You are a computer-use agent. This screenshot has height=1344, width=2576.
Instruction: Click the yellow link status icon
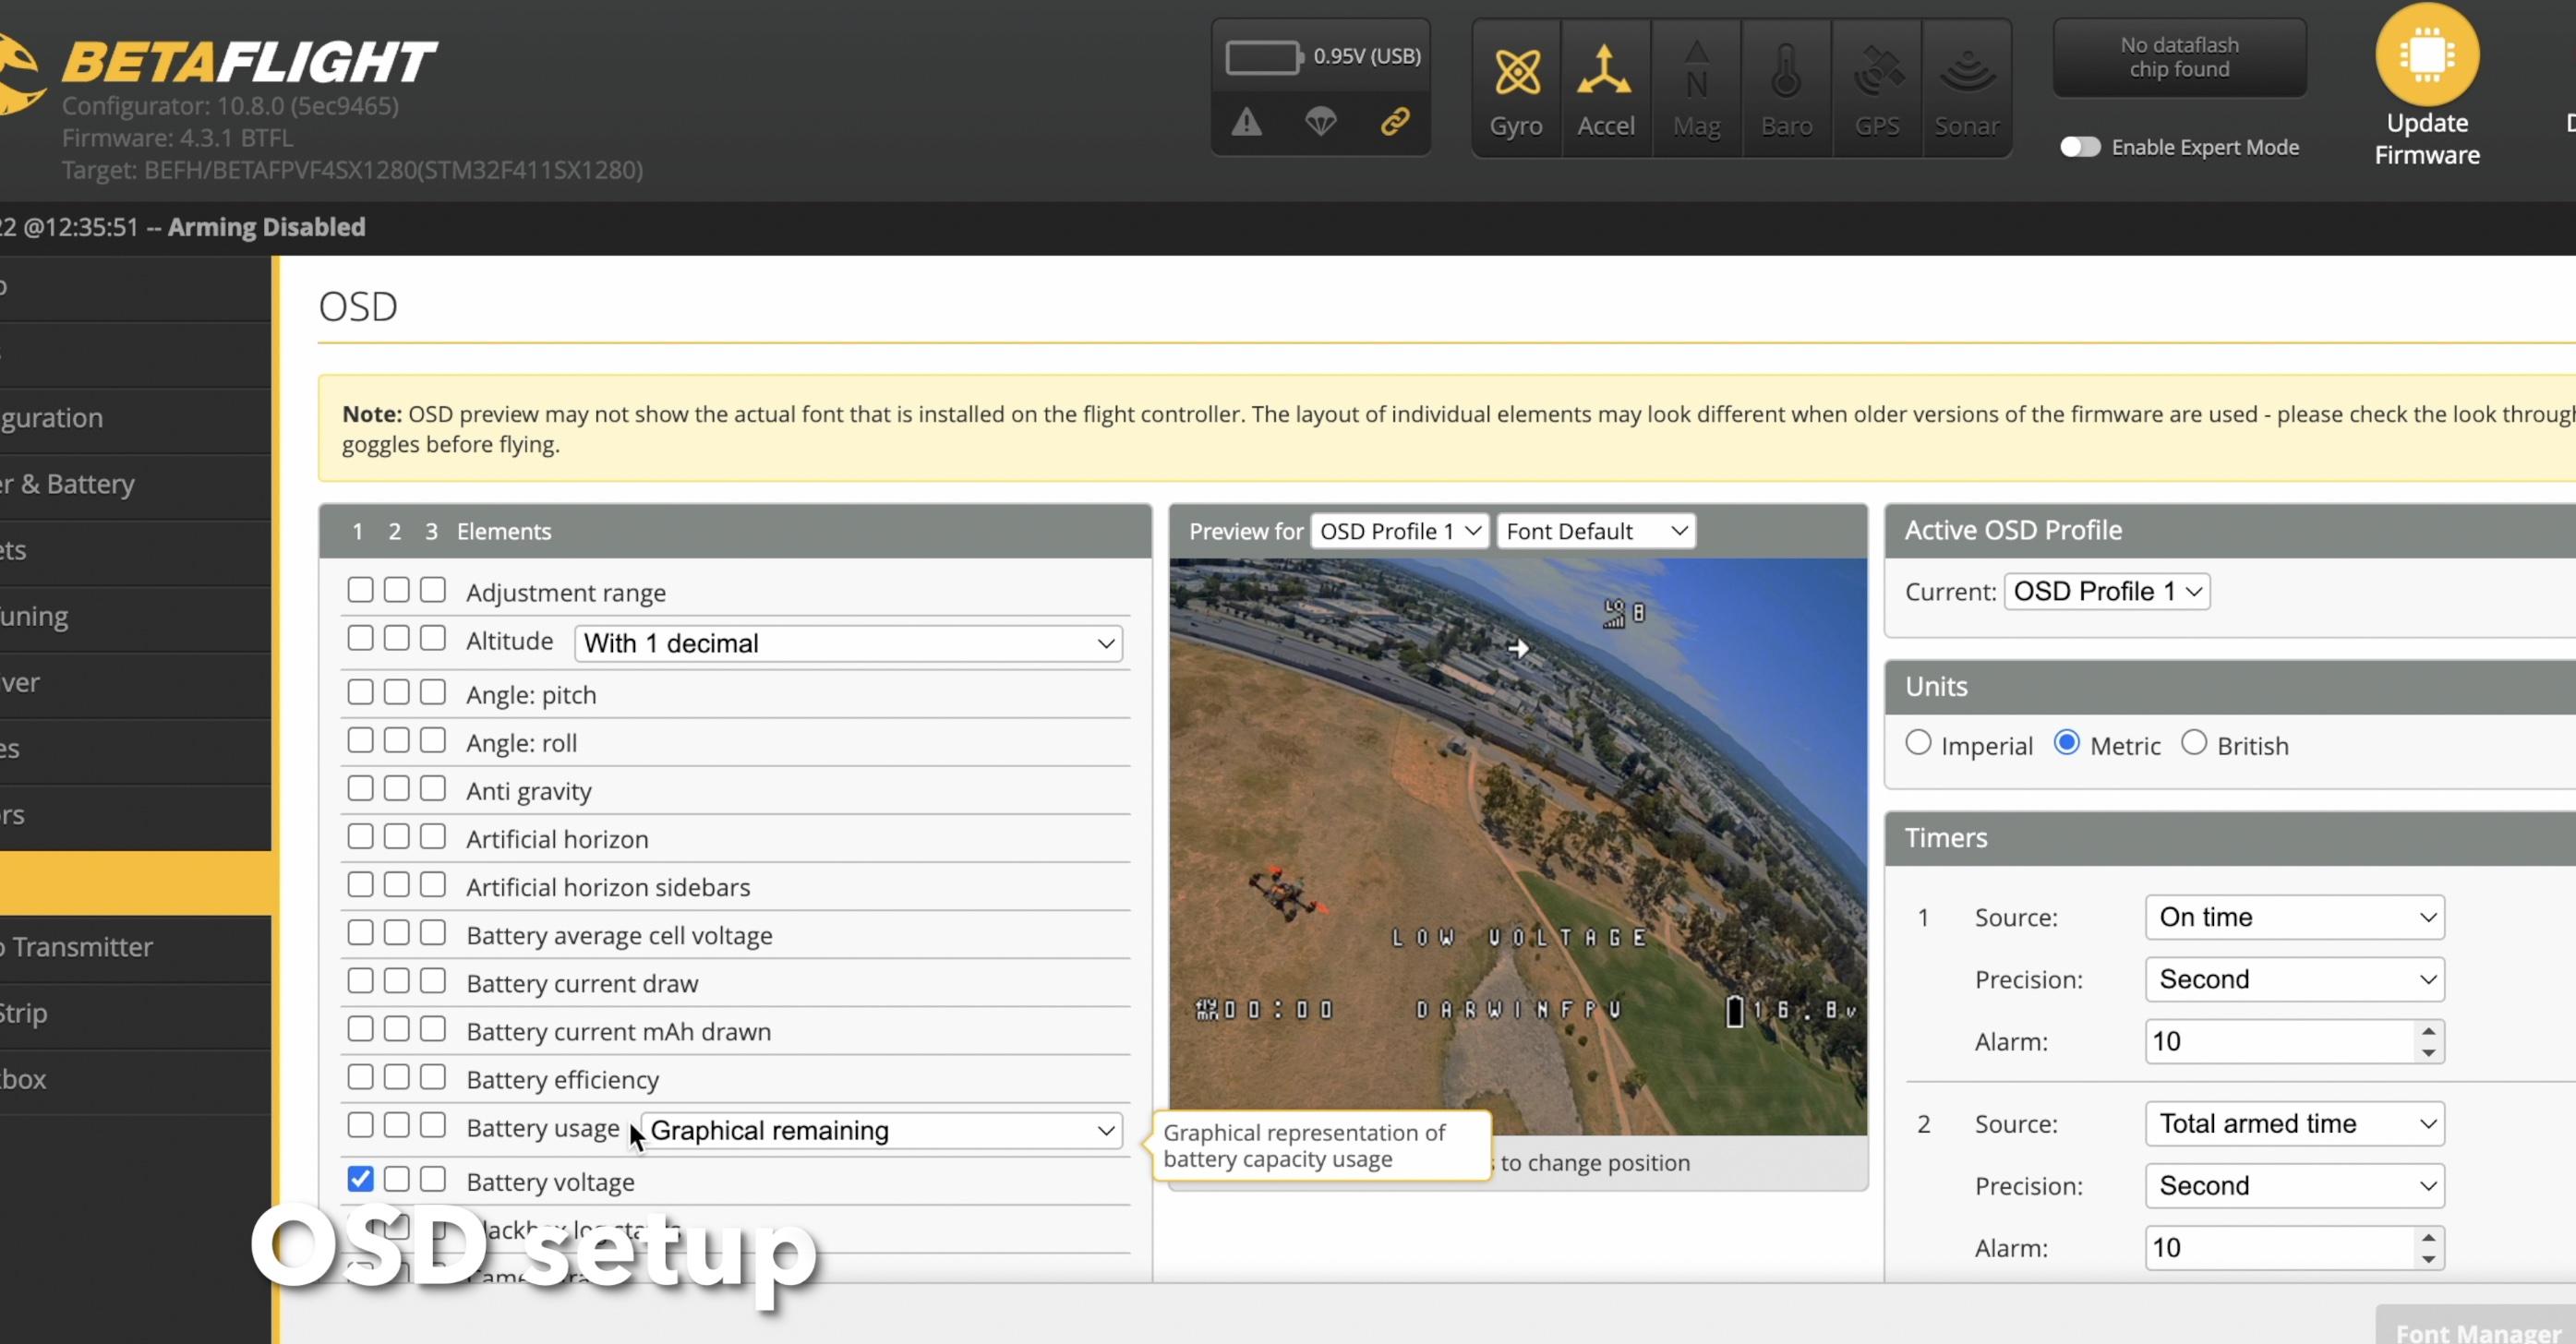pos(1395,122)
